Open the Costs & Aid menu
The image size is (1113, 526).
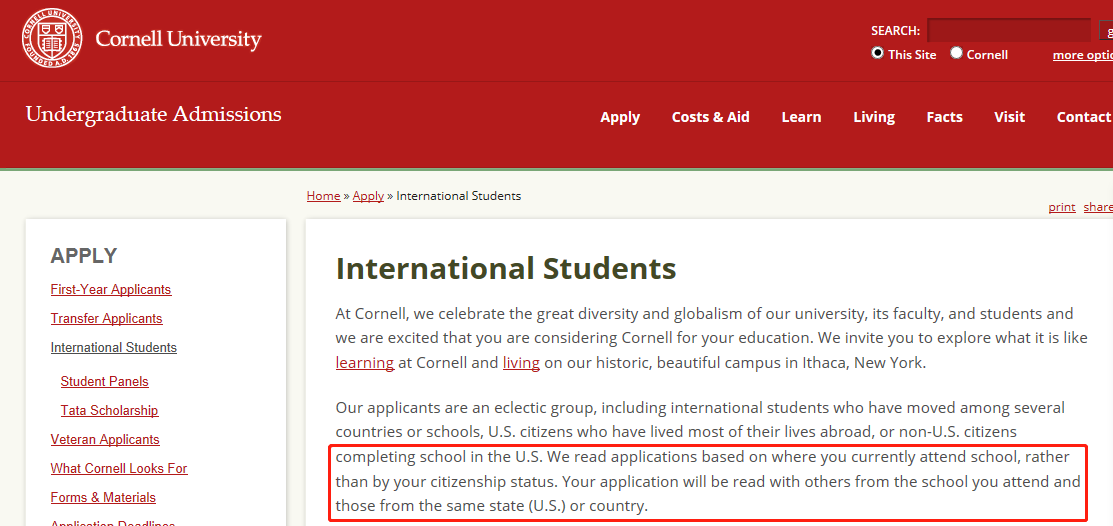point(711,117)
